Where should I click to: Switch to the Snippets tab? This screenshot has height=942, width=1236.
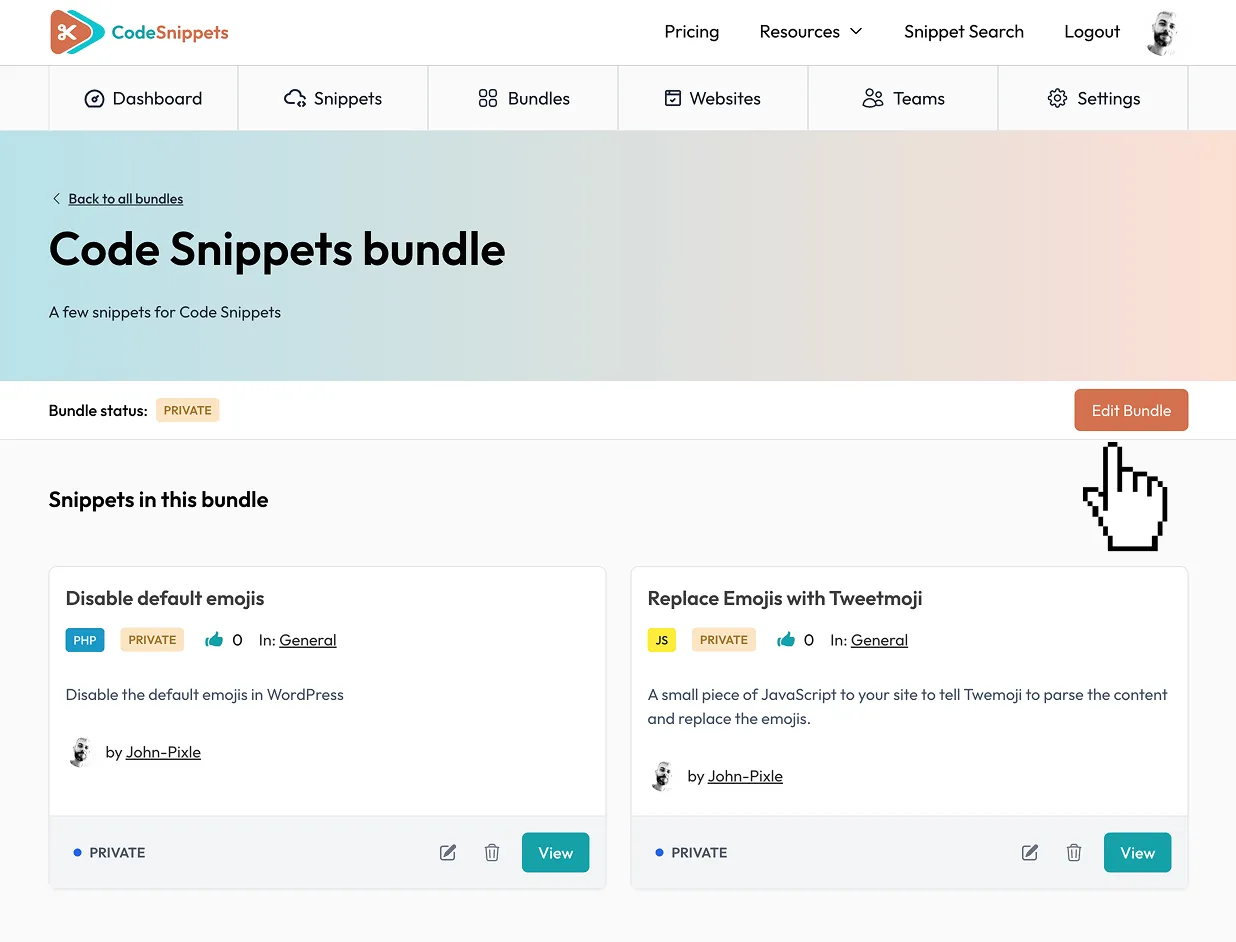click(333, 98)
